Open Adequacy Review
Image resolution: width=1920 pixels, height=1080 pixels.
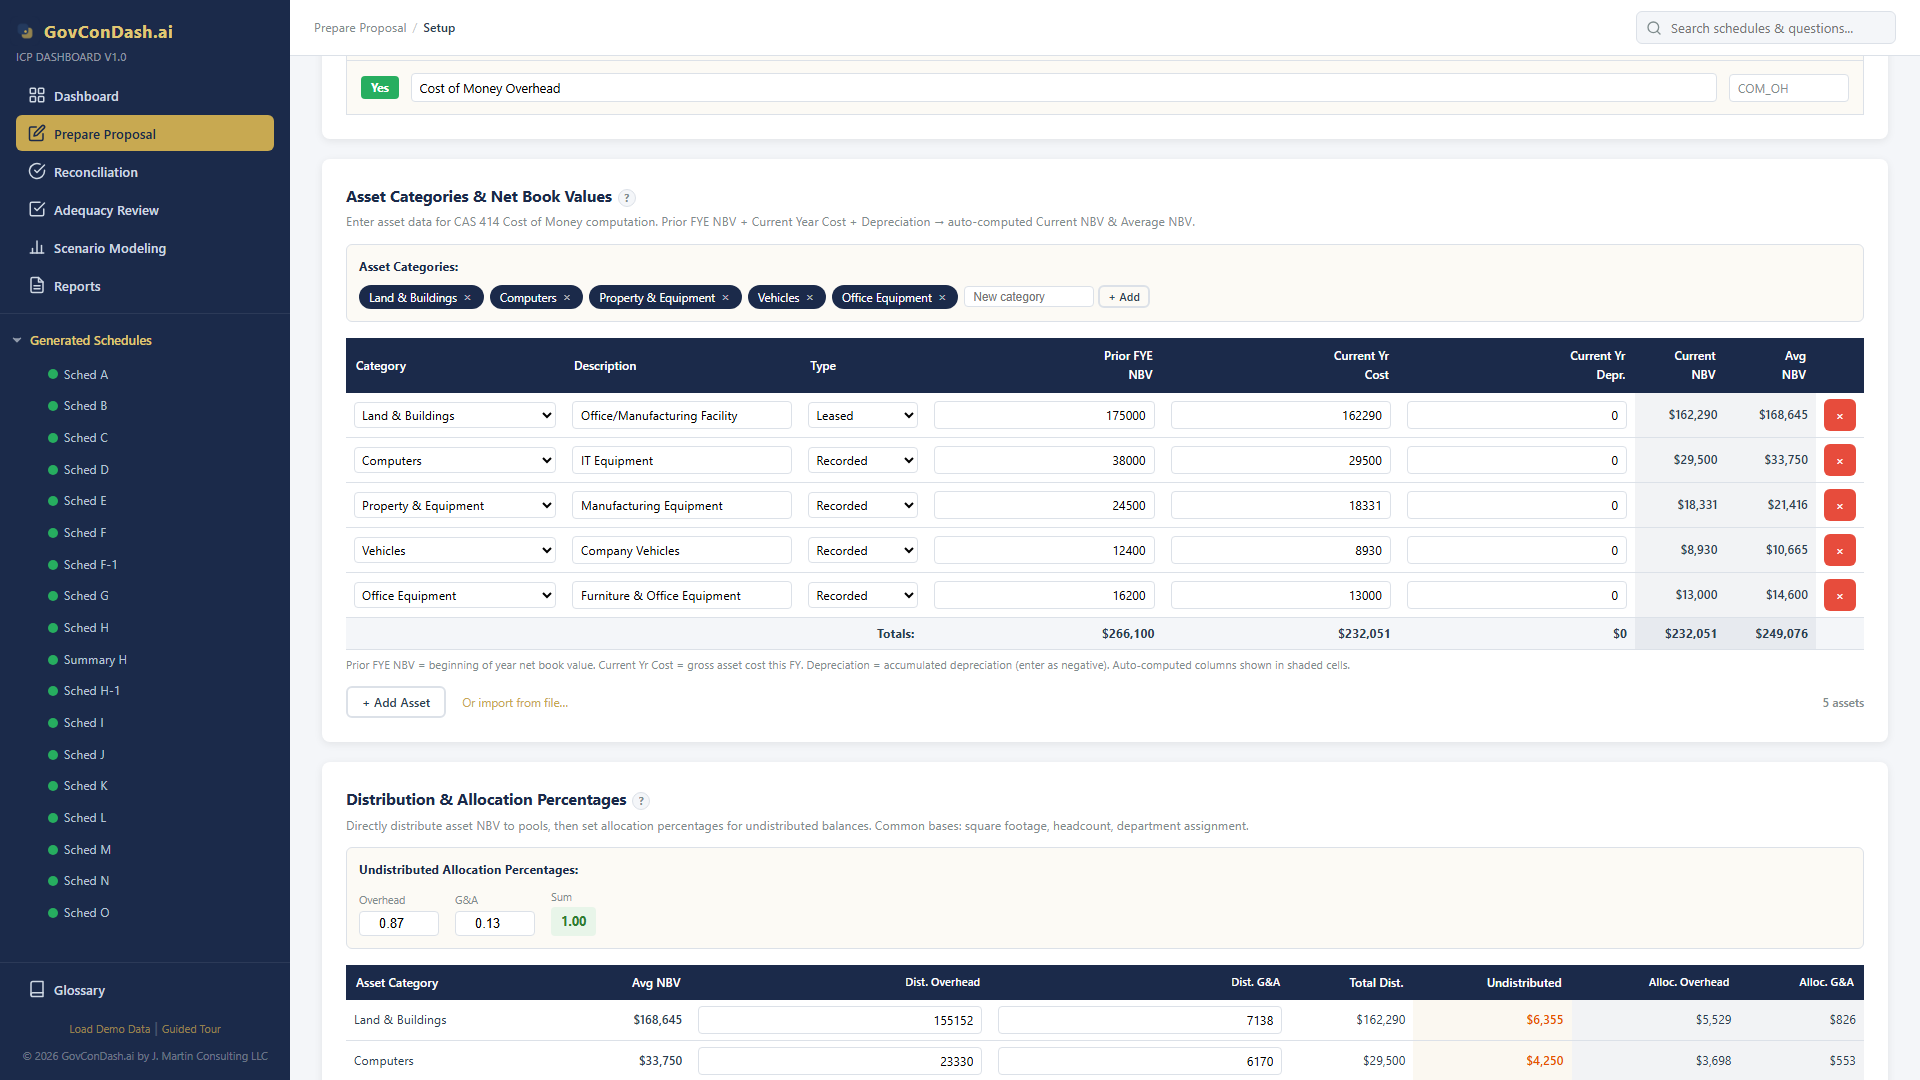(x=105, y=210)
